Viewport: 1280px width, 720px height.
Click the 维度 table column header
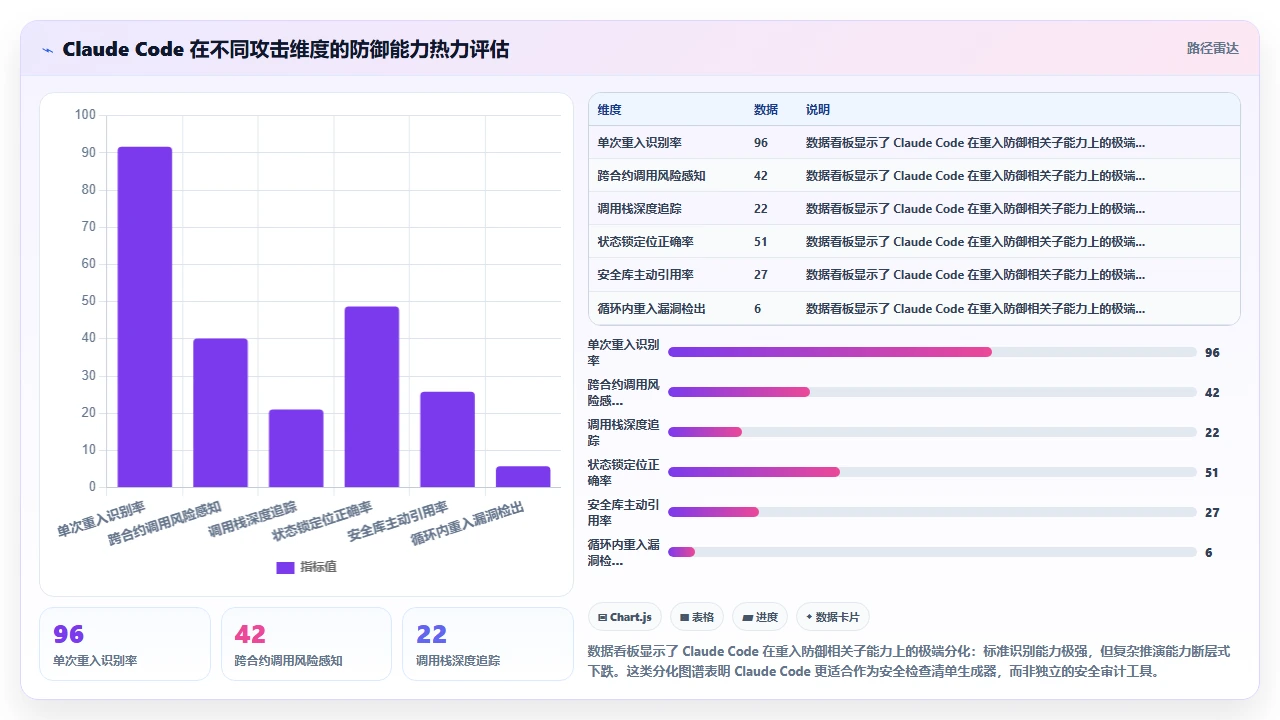tap(609, 110)
